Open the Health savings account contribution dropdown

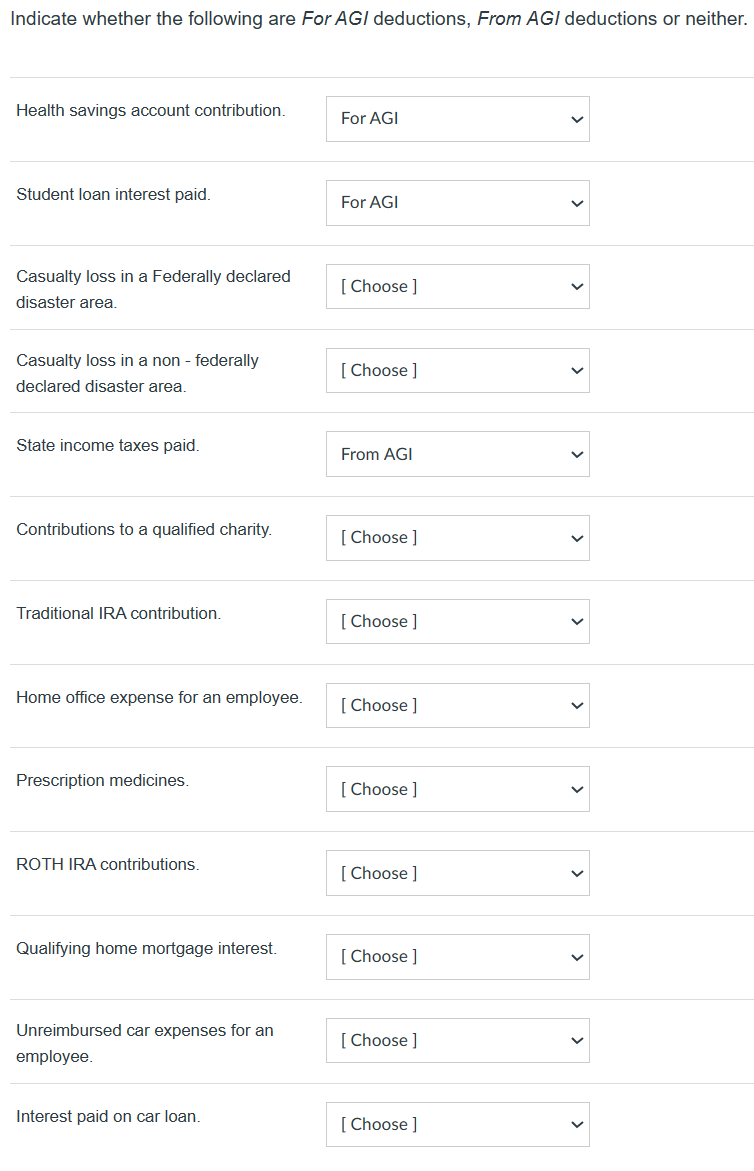[457, 119]
